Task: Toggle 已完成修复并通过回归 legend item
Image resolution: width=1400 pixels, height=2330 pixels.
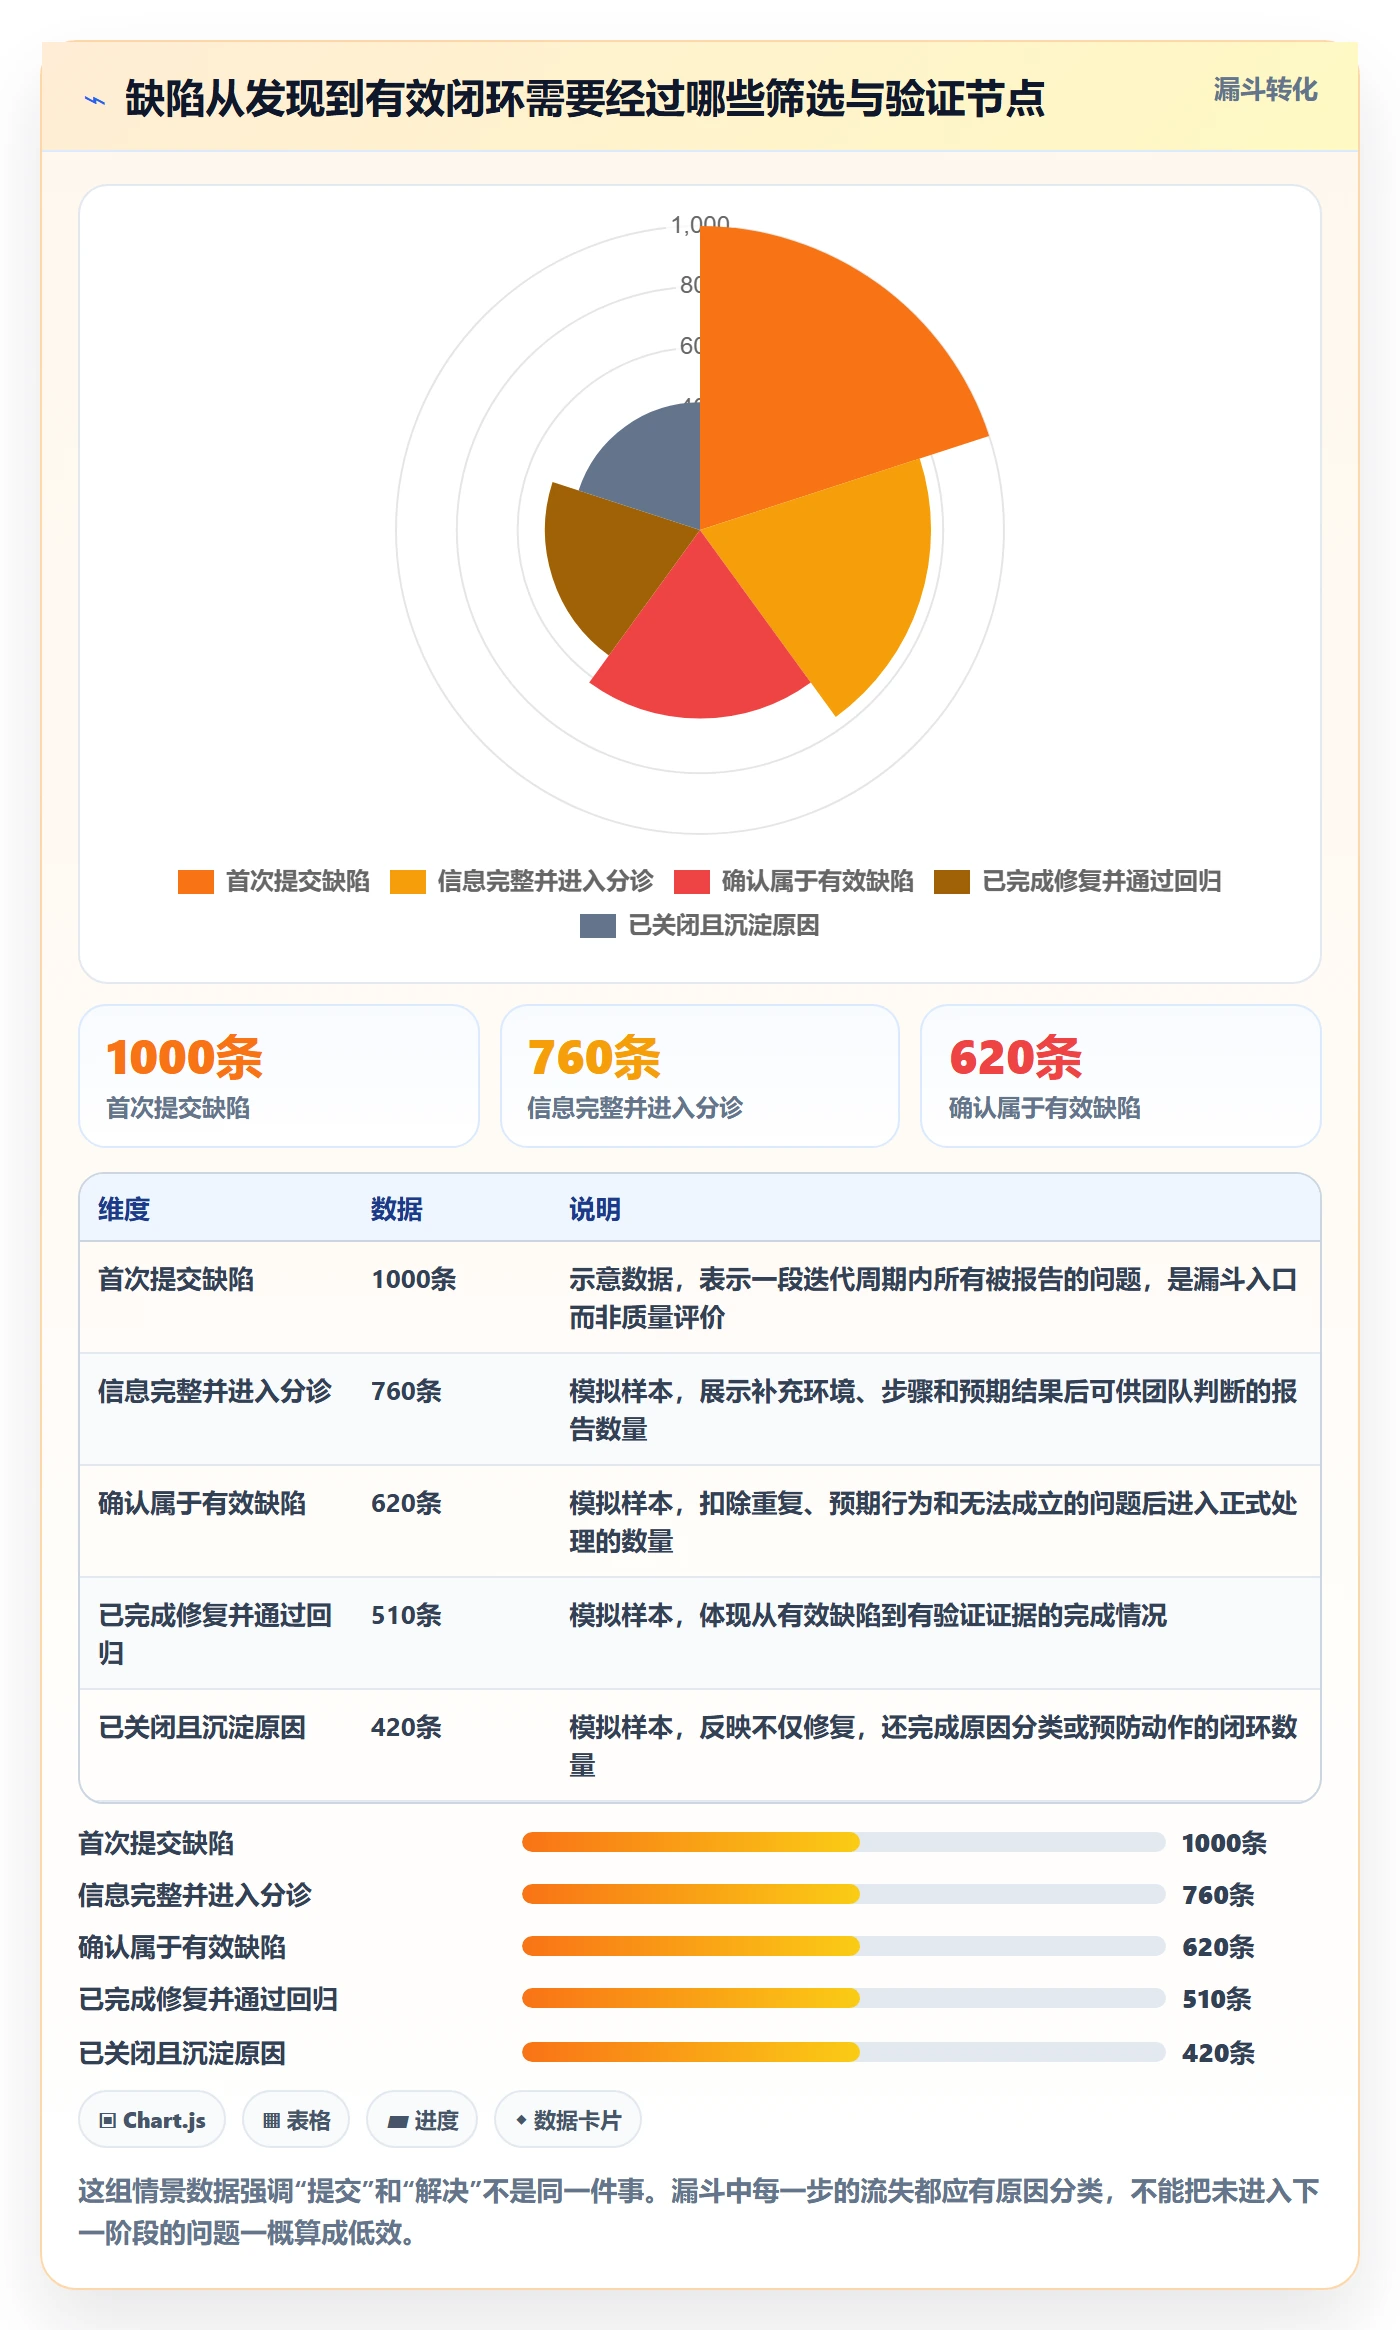Action: tap(1077, 882)
